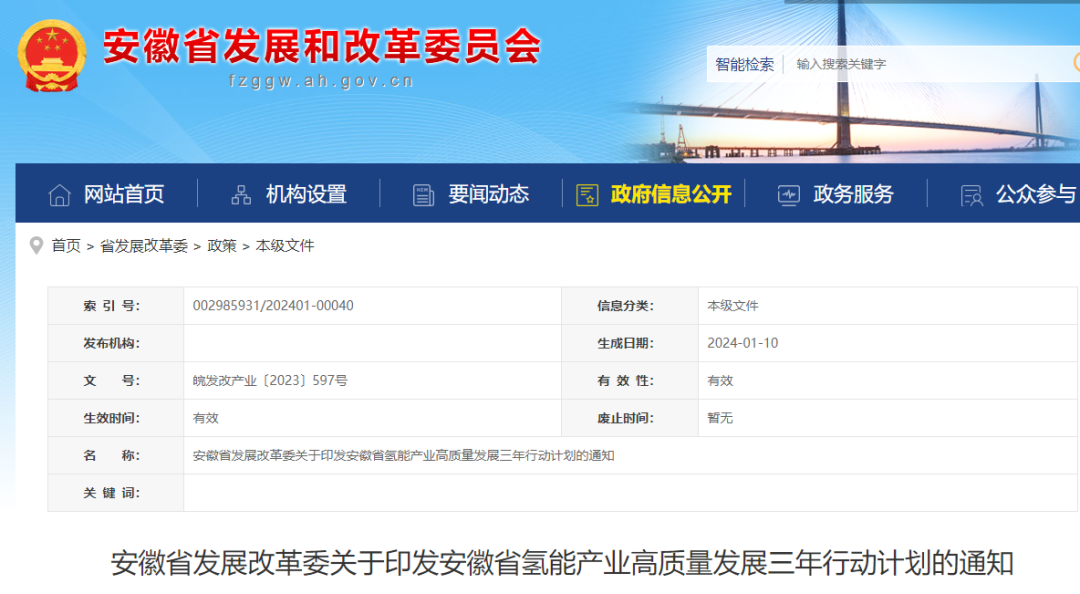Open 省发展改革委 in the breadcrumb
1080x594 pixels.
pyautogui.click(x=144, y=246)
